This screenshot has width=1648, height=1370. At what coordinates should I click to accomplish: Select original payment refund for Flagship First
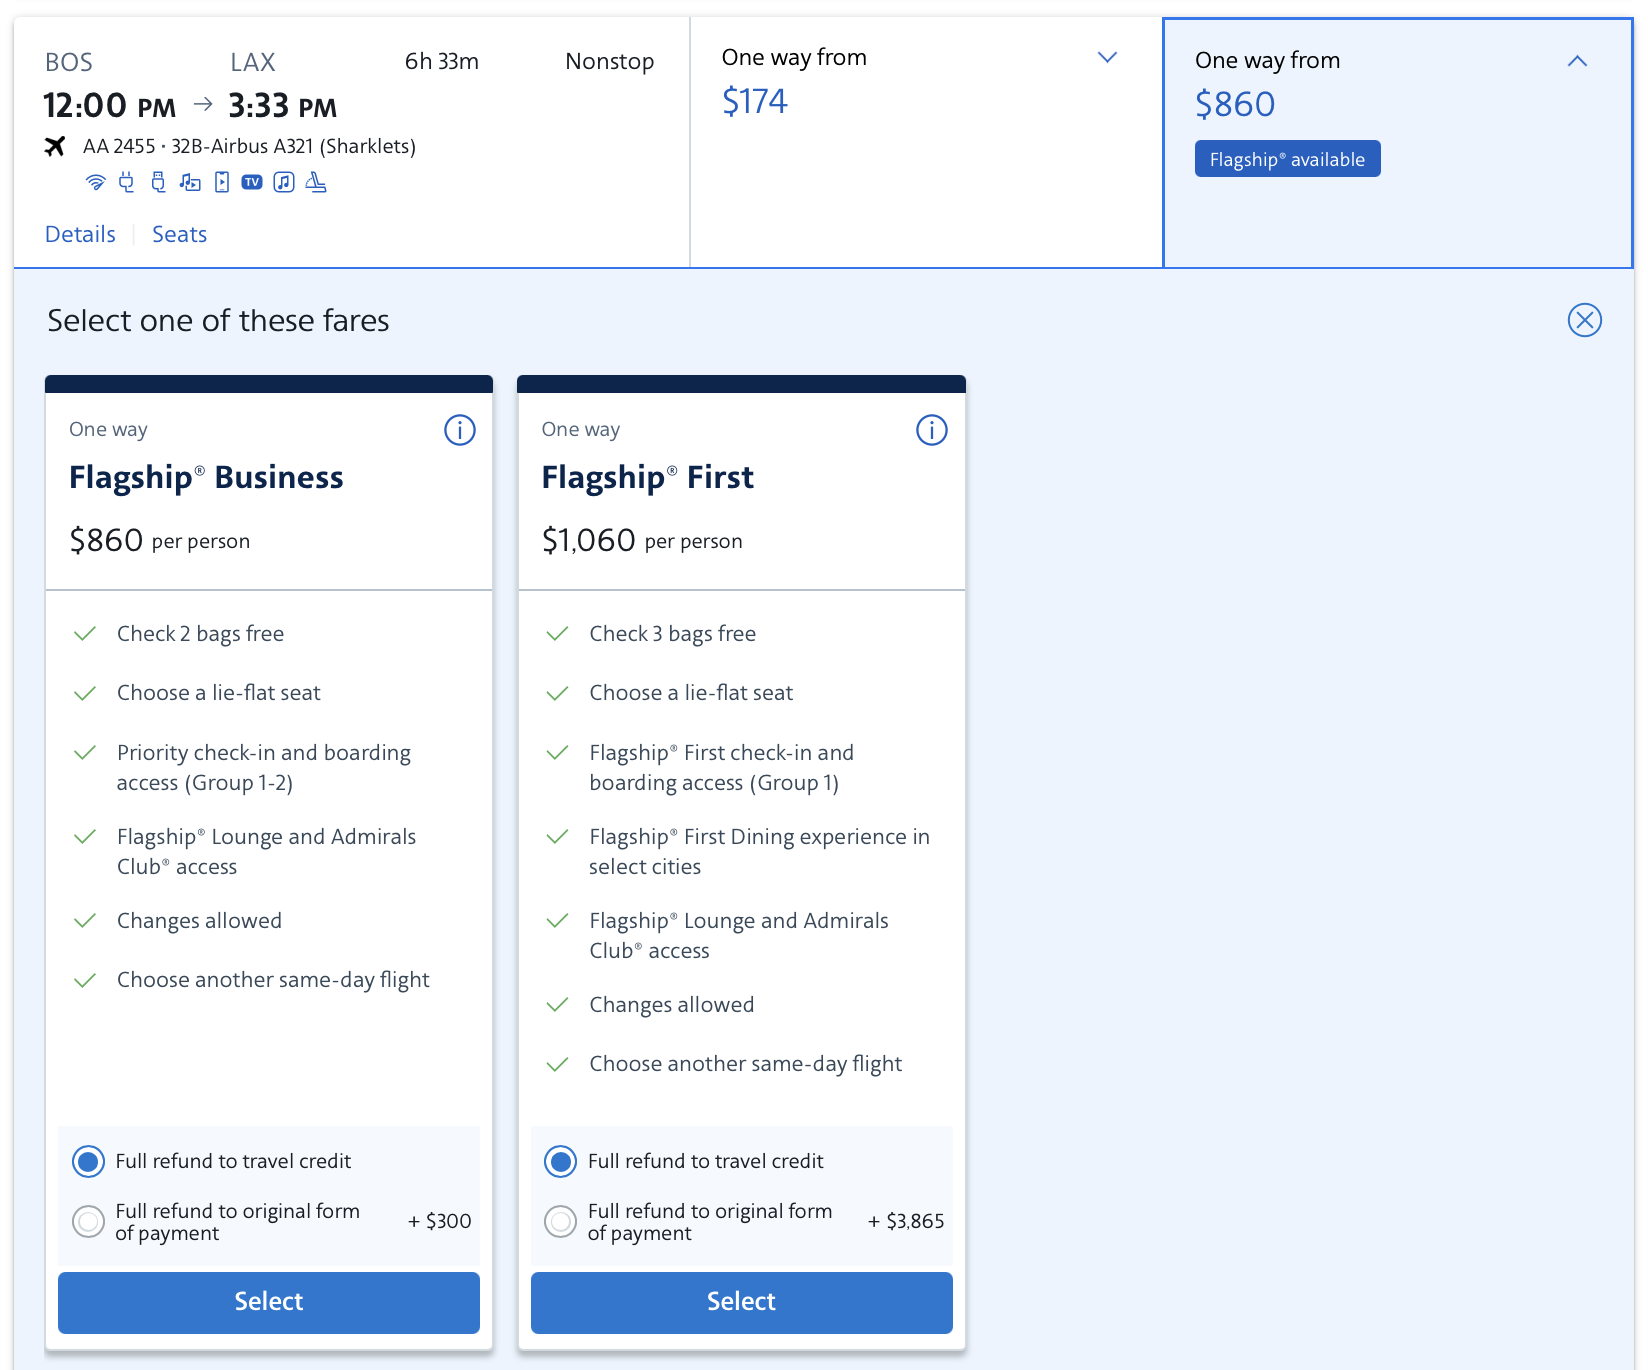pyautogui.click(x=561, y=1221)
